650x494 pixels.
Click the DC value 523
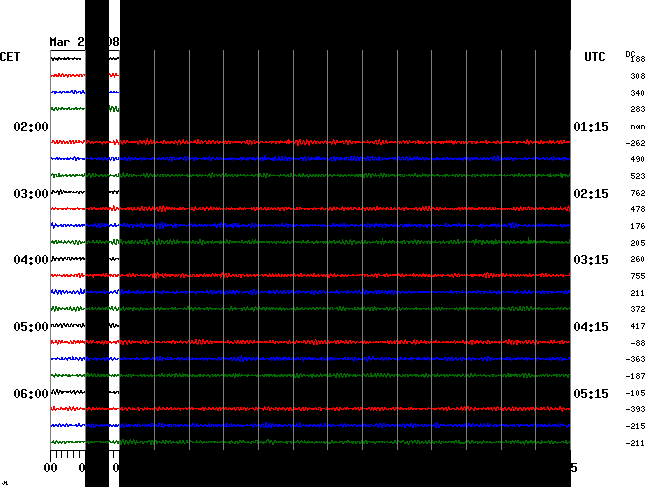pos(638,176)
